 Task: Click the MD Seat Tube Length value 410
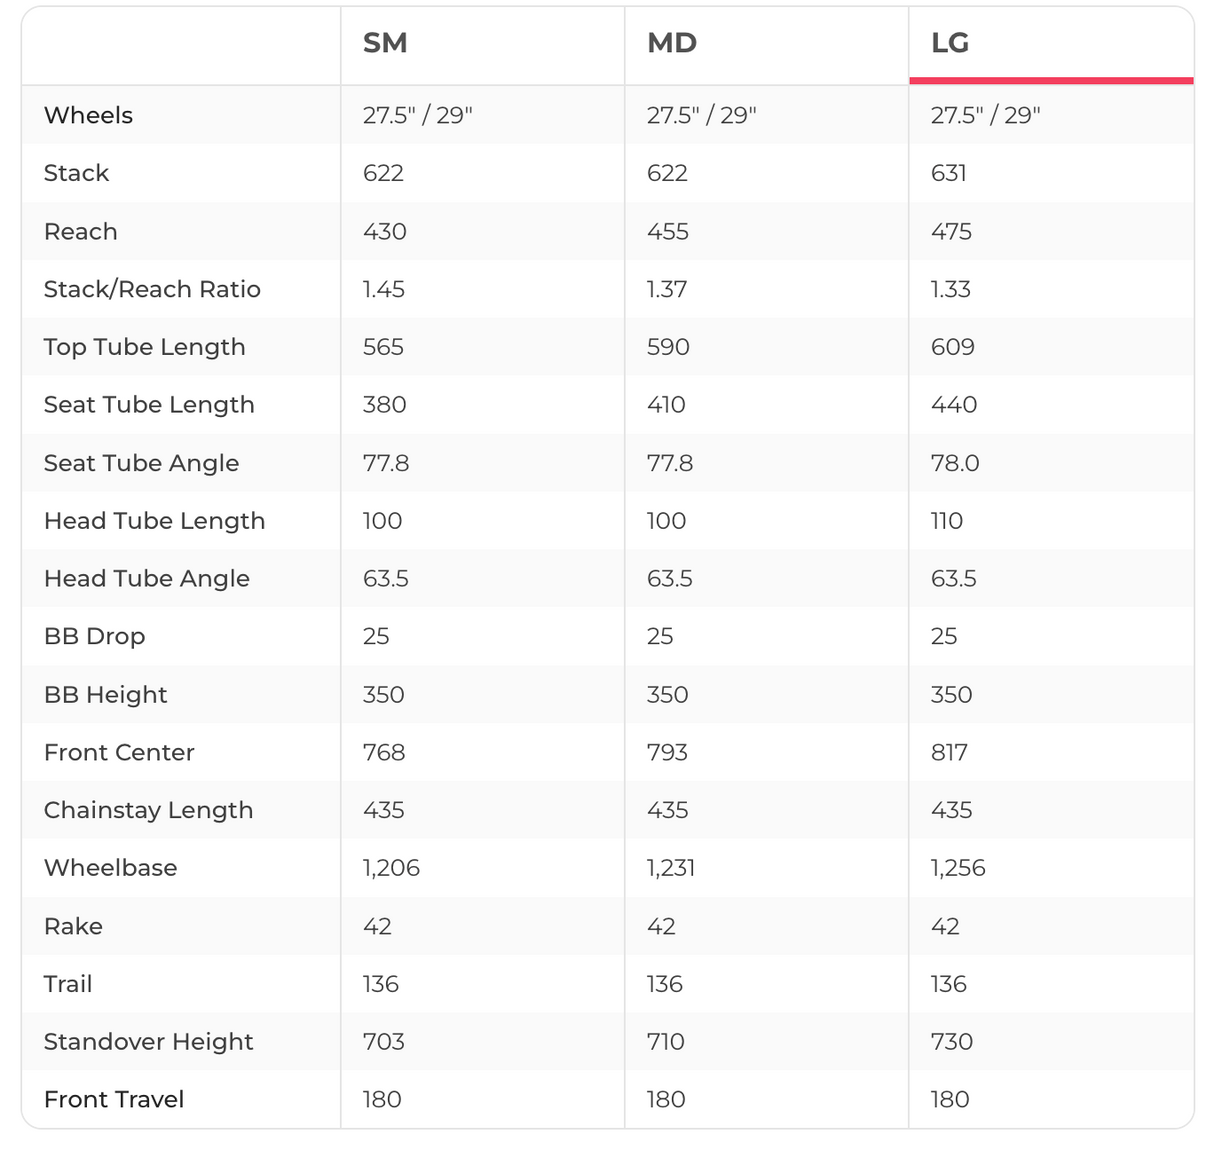[666, 405]
